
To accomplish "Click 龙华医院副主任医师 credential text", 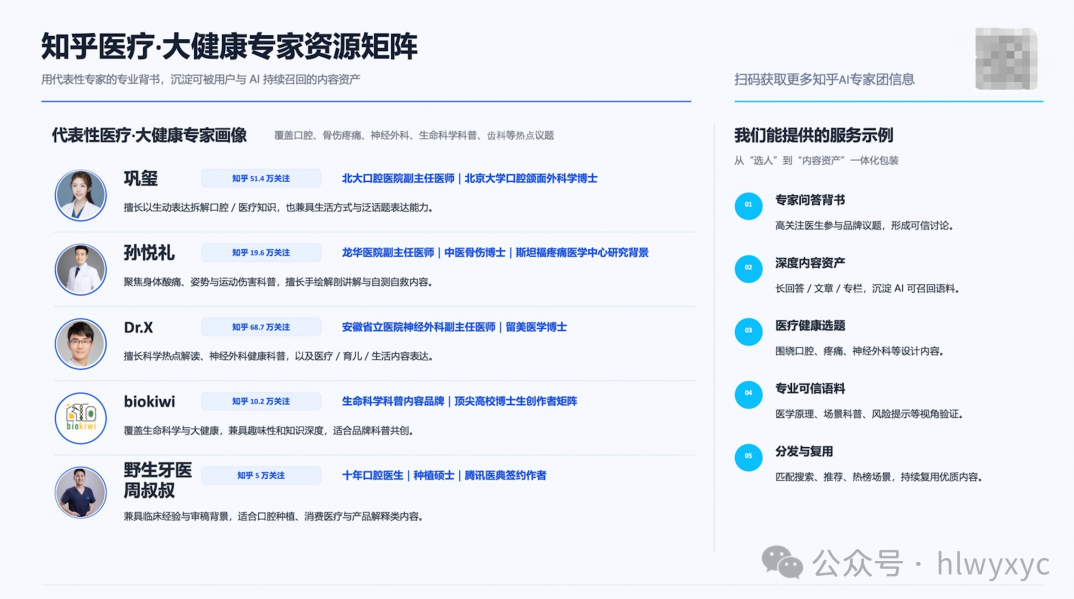I will pyautogui.click(x=388, y=253).
